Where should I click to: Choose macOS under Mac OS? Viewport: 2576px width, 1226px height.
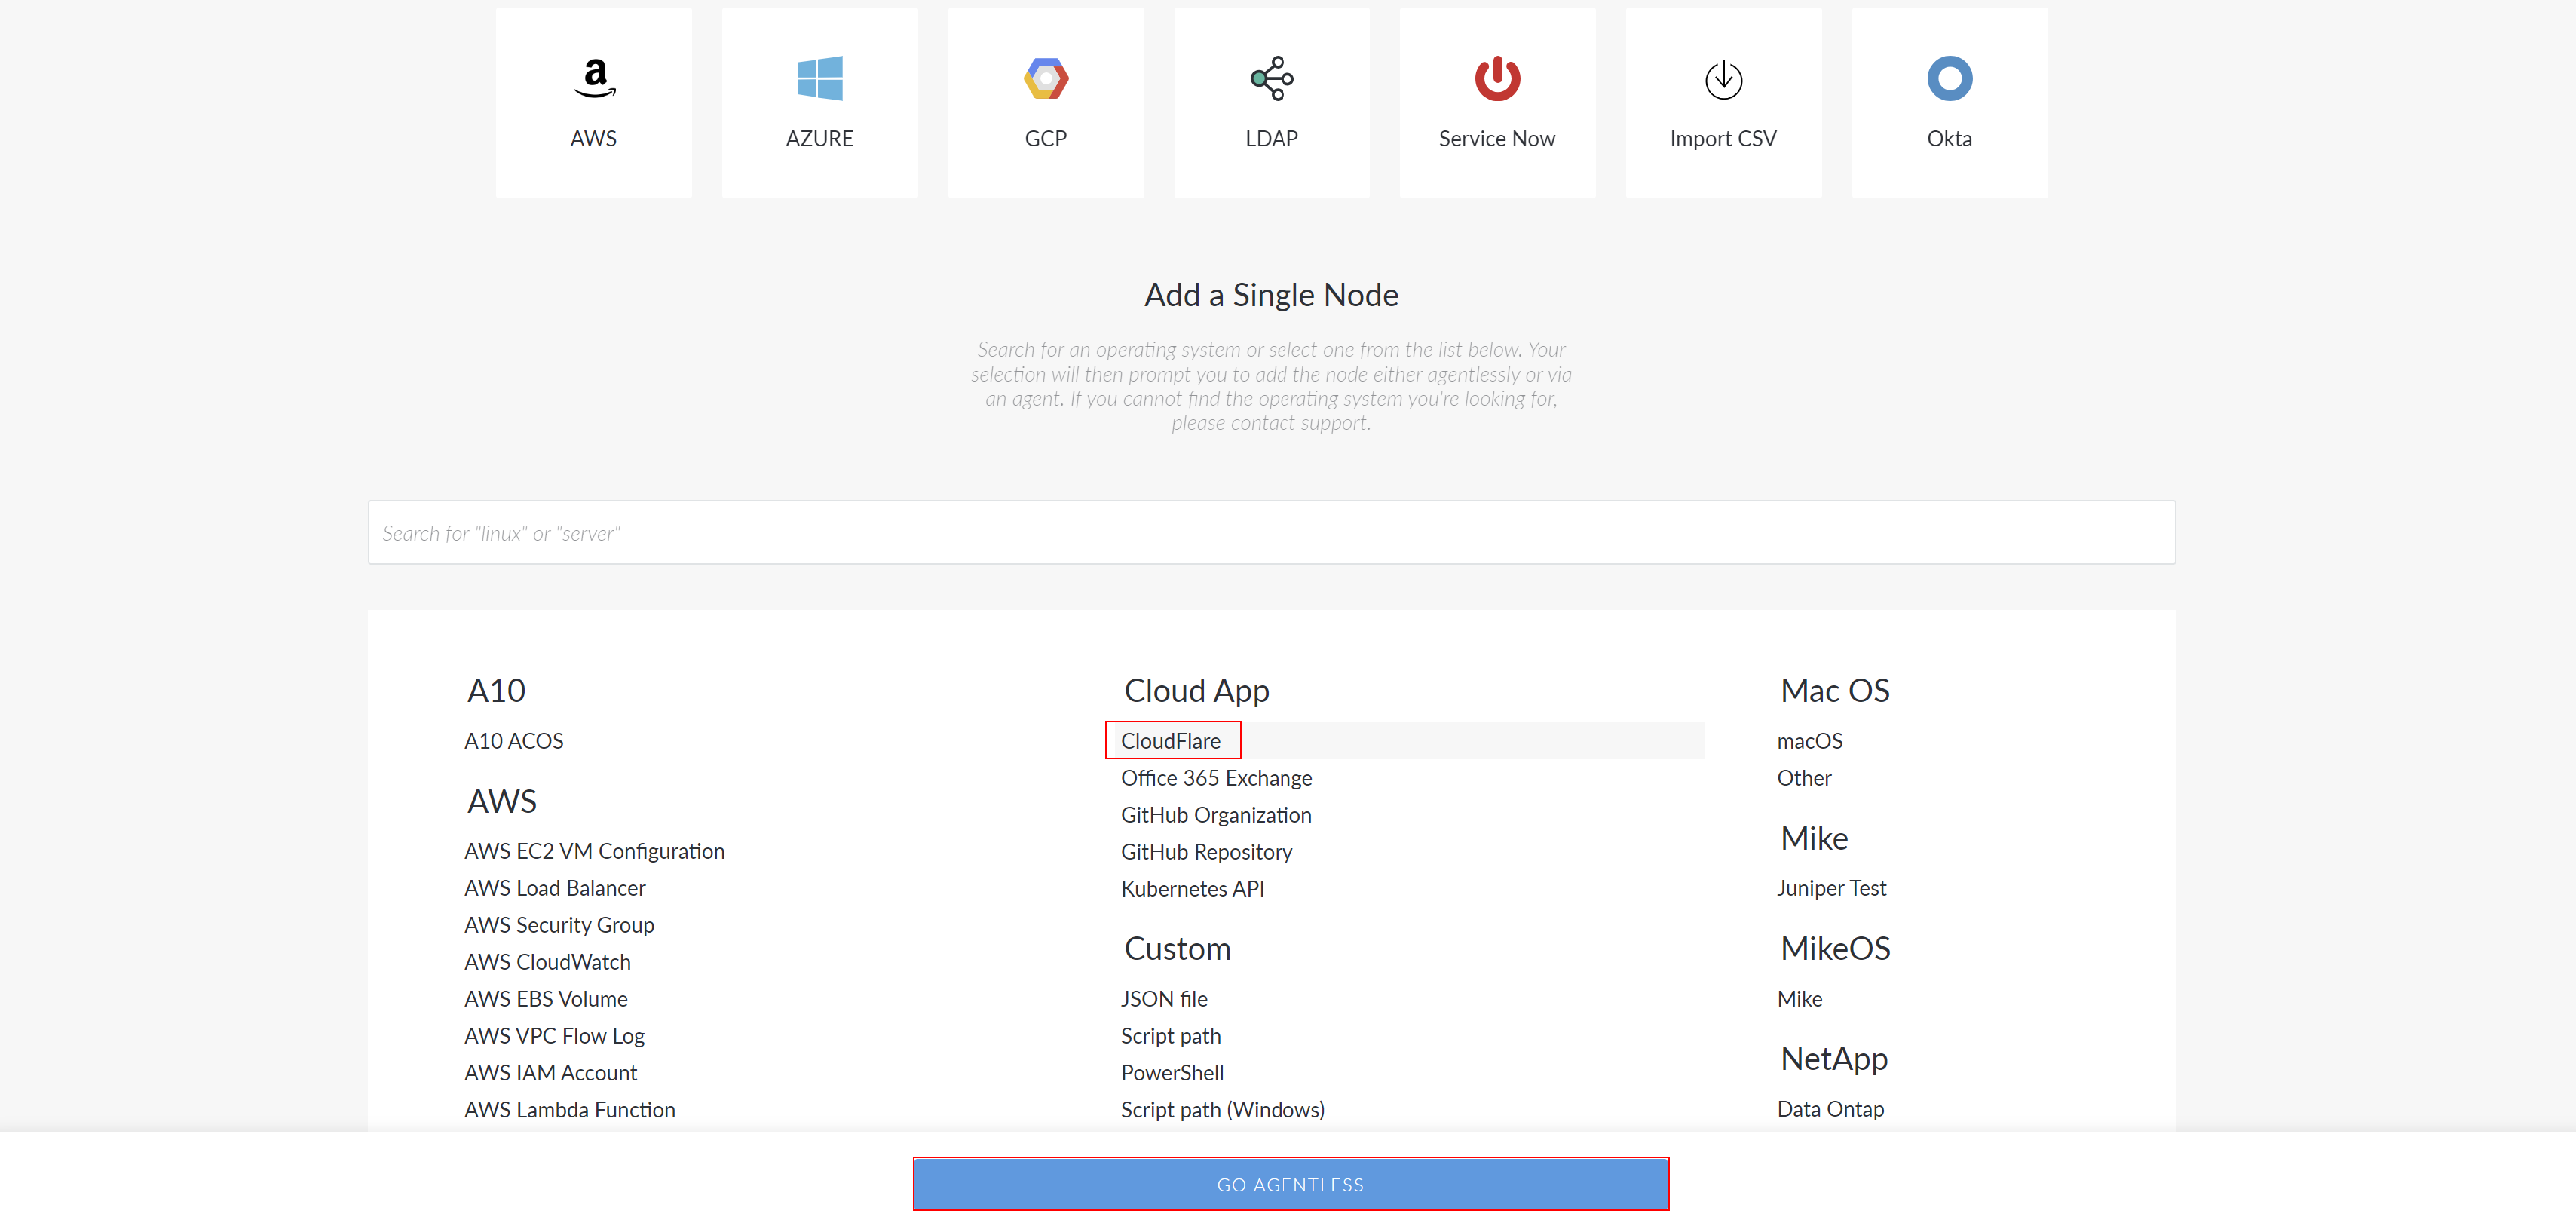1810,741
